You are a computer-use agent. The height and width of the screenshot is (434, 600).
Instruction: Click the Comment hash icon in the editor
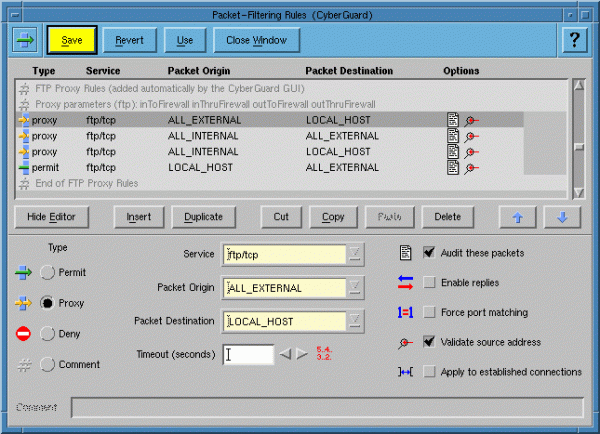(x=24, y=364)
